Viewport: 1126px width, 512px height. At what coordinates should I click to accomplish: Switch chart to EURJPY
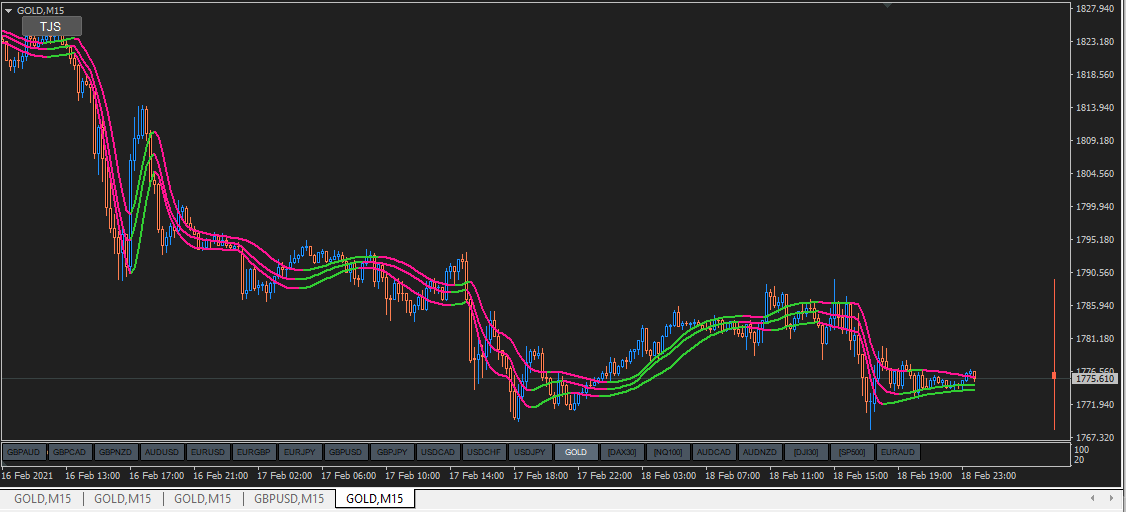300,452
